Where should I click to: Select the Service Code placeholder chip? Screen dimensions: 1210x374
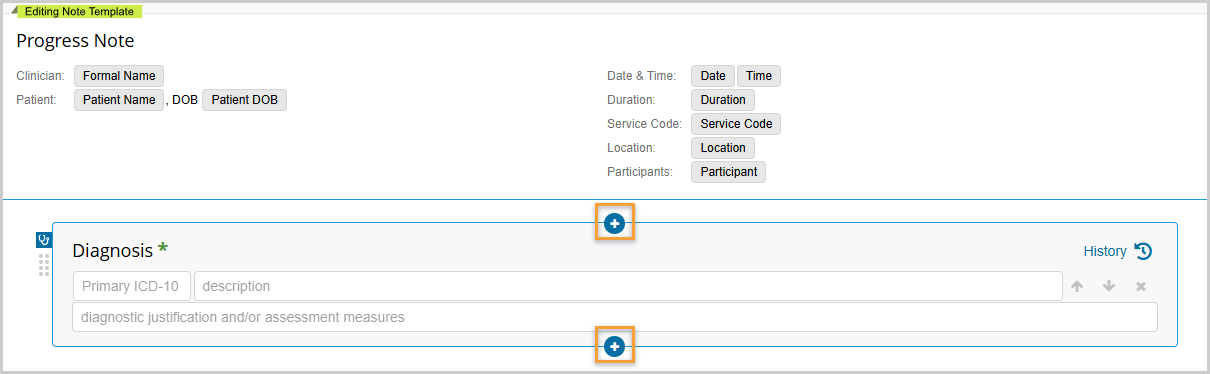pos(736,124)
